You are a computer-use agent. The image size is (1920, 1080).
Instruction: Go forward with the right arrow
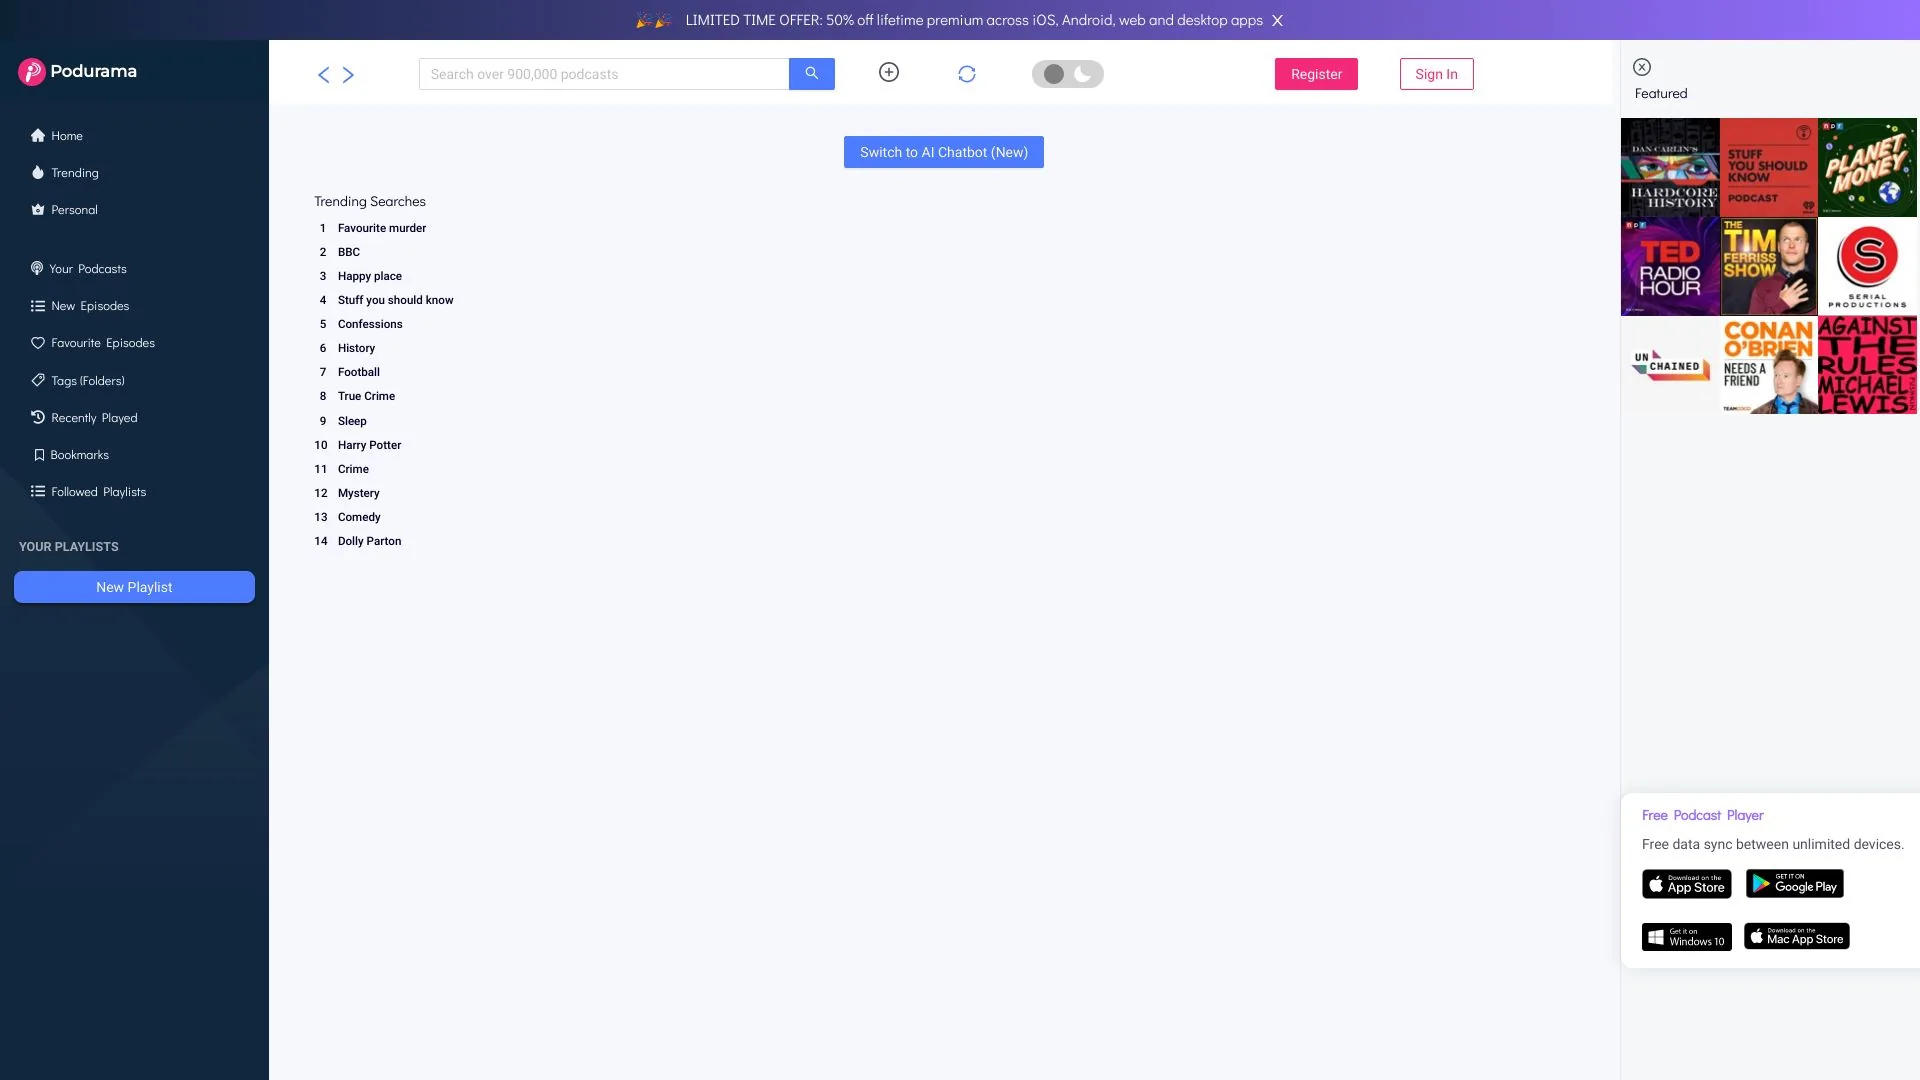pos(348,75)
